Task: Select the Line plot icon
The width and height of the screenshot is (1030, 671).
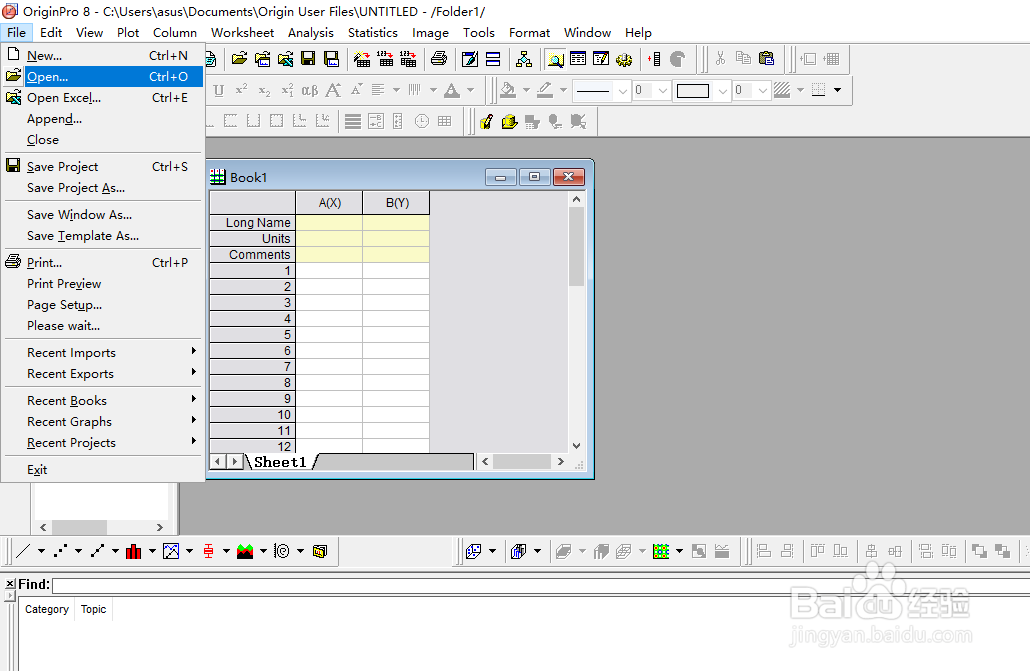Action: coord(23,551)
